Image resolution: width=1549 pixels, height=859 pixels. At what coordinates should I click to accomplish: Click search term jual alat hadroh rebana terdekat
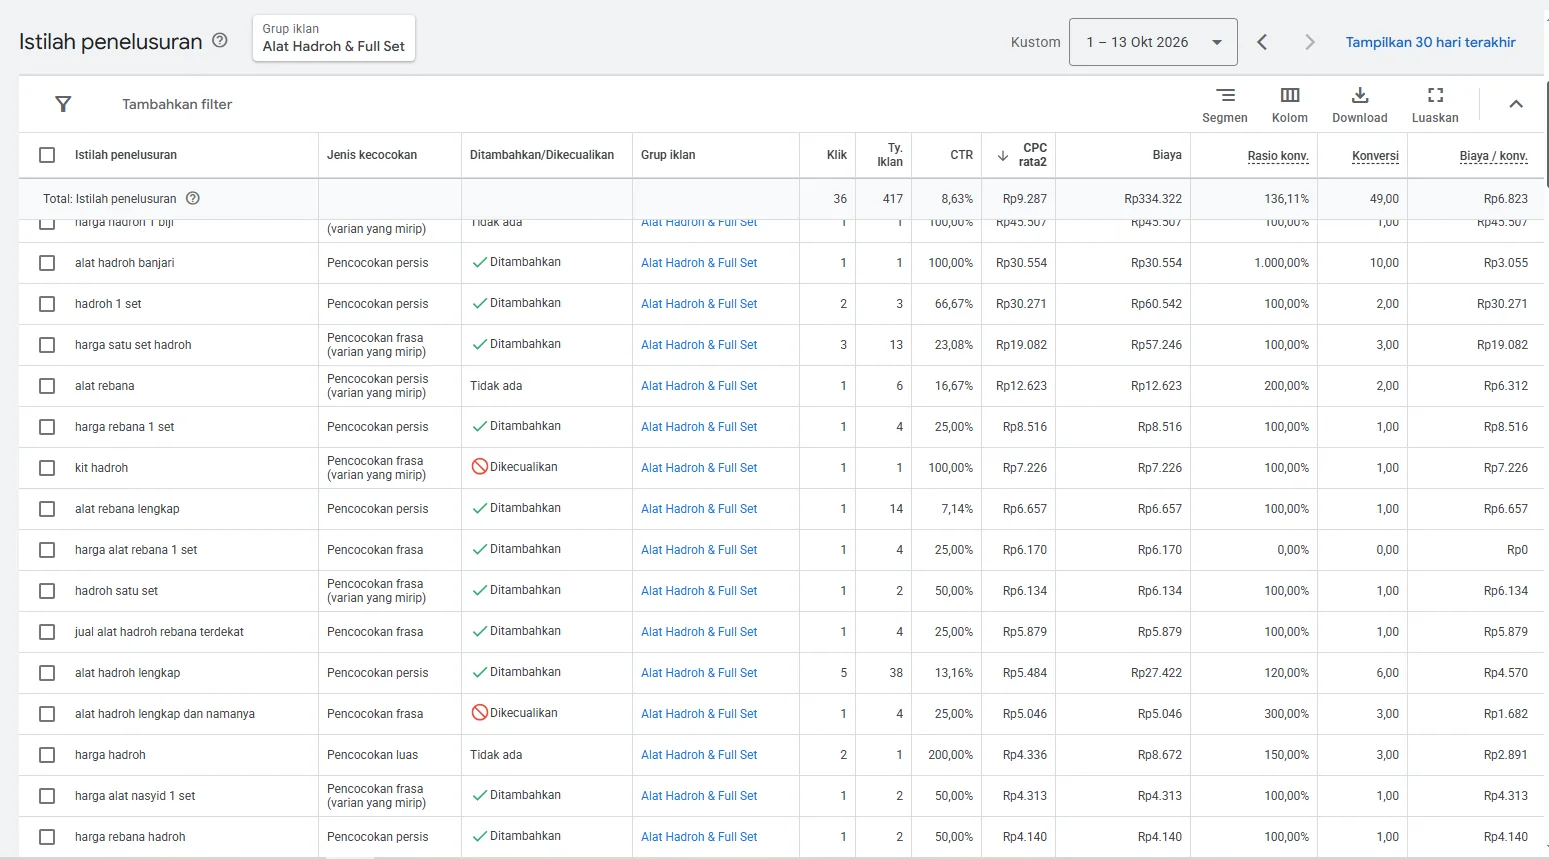coord(159,632)
